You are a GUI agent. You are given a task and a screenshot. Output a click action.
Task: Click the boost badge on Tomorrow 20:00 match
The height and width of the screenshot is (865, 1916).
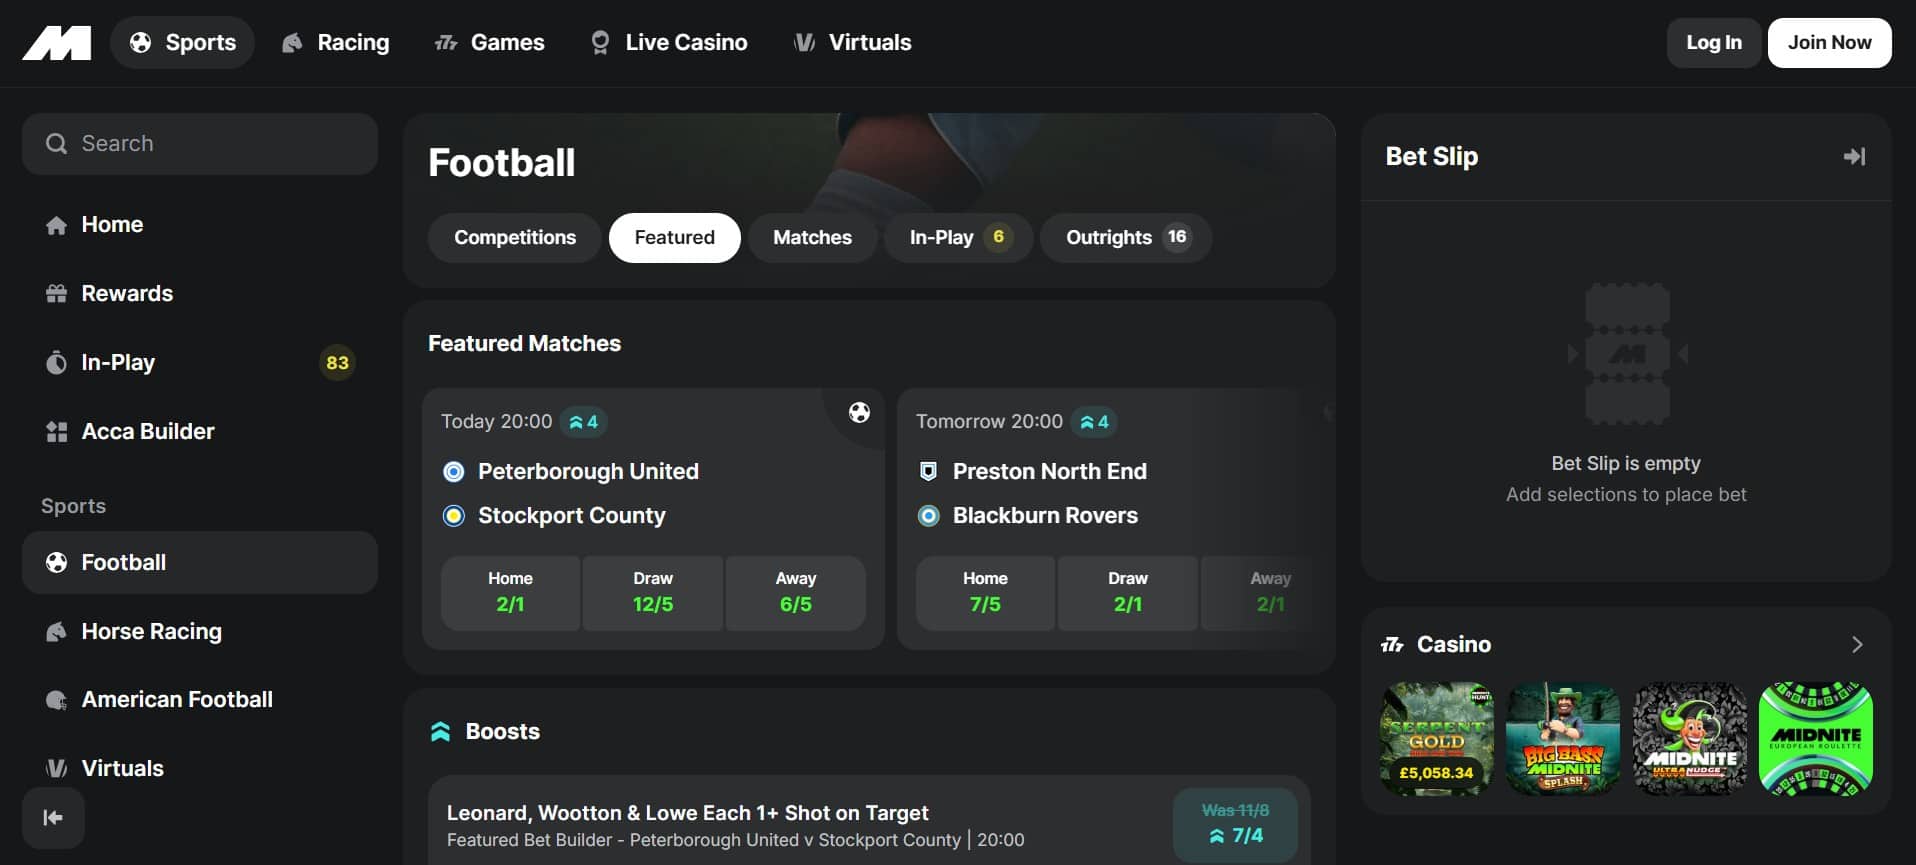1094,422
